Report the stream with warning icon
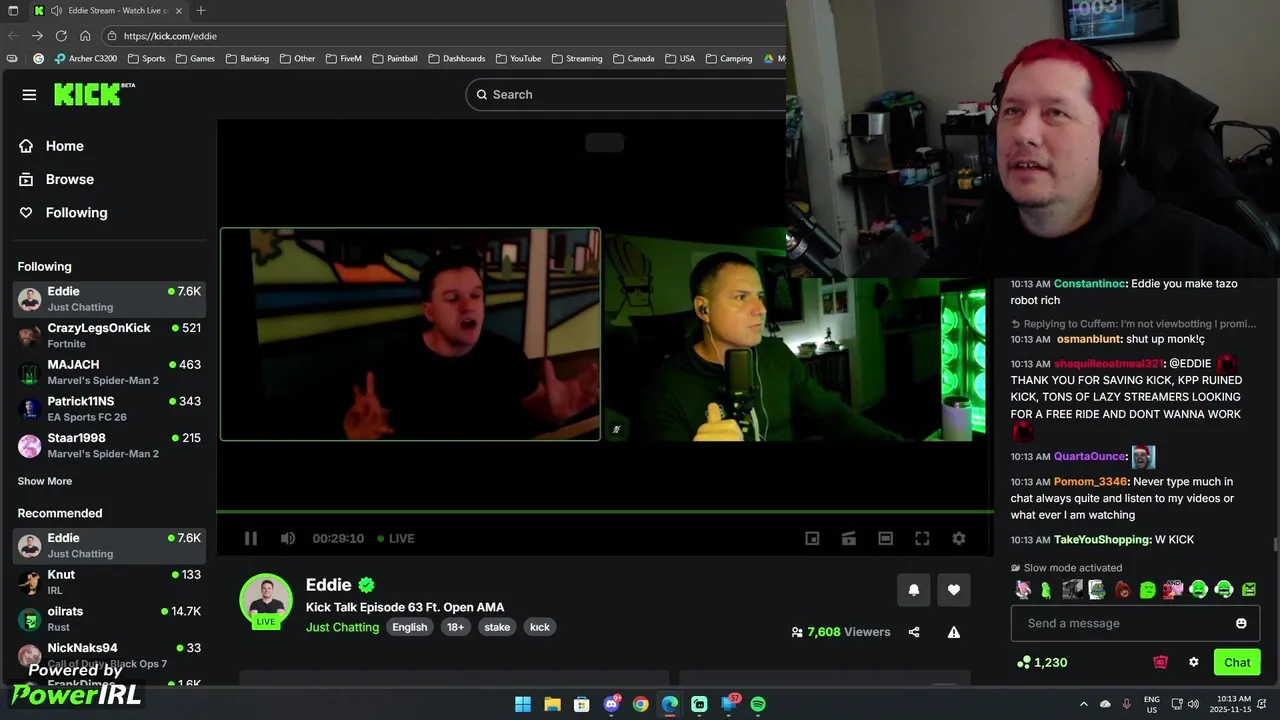Screen dimensions: 1280x720 coord(954,632)
